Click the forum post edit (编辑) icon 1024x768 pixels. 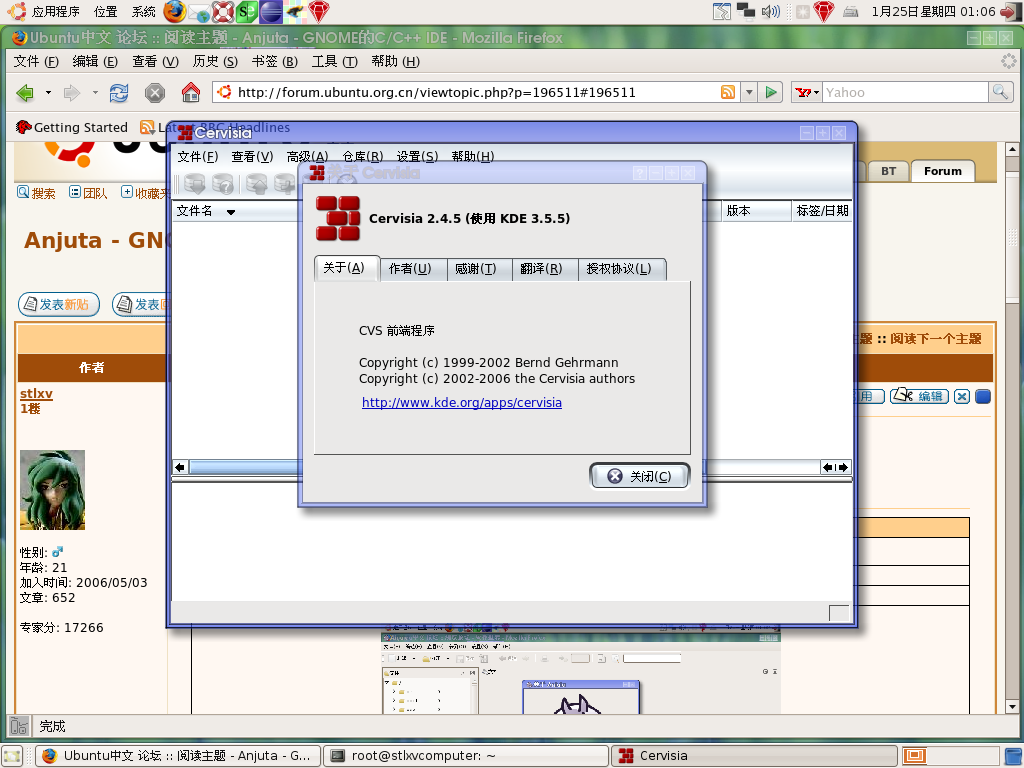[920, 396]
